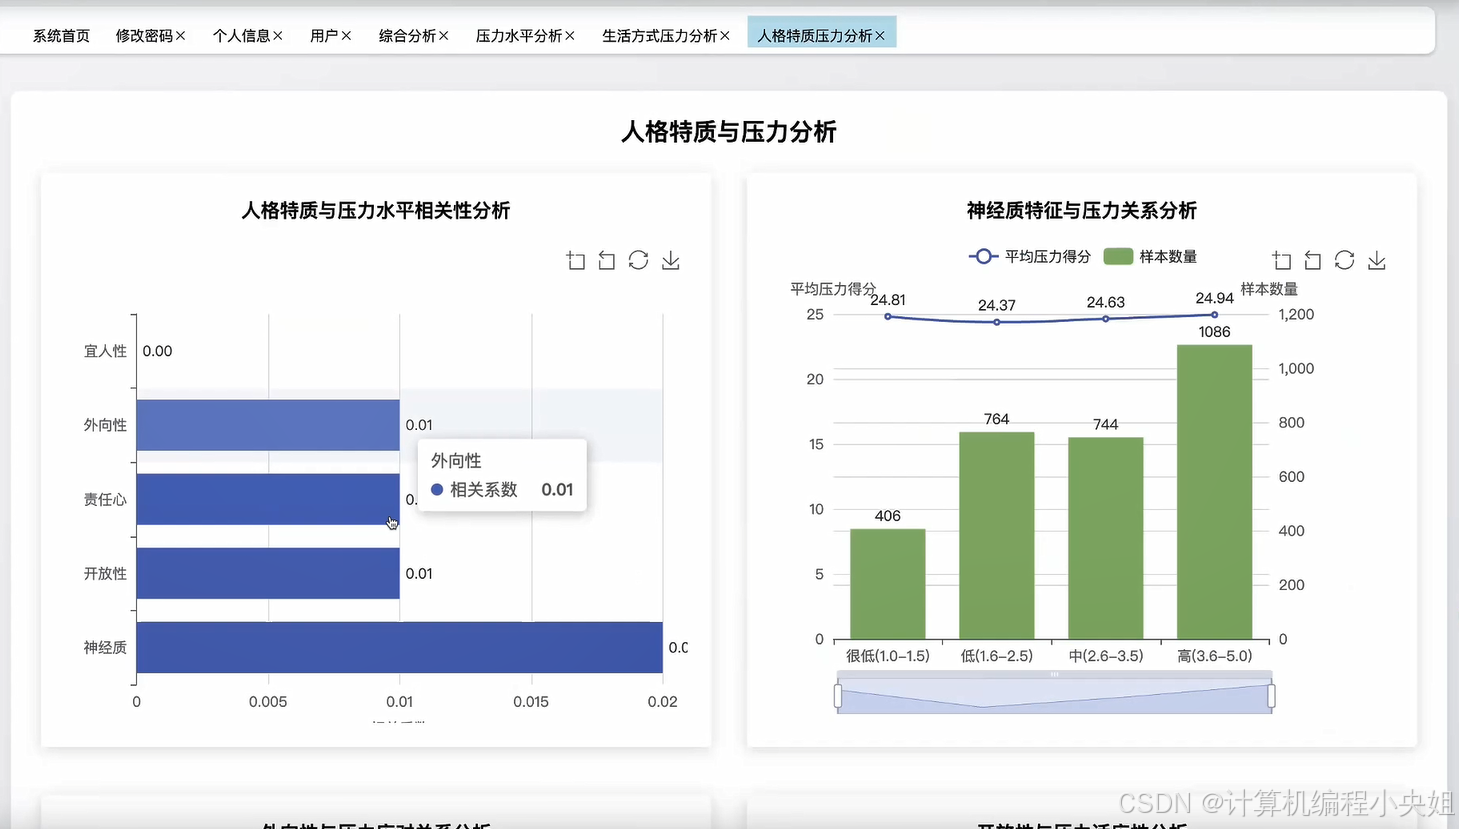Screen dimensions: 1459x829
Task: Click the 人格特质与压力水平相关性分析 chart title
Action: [x=376, y=211]
